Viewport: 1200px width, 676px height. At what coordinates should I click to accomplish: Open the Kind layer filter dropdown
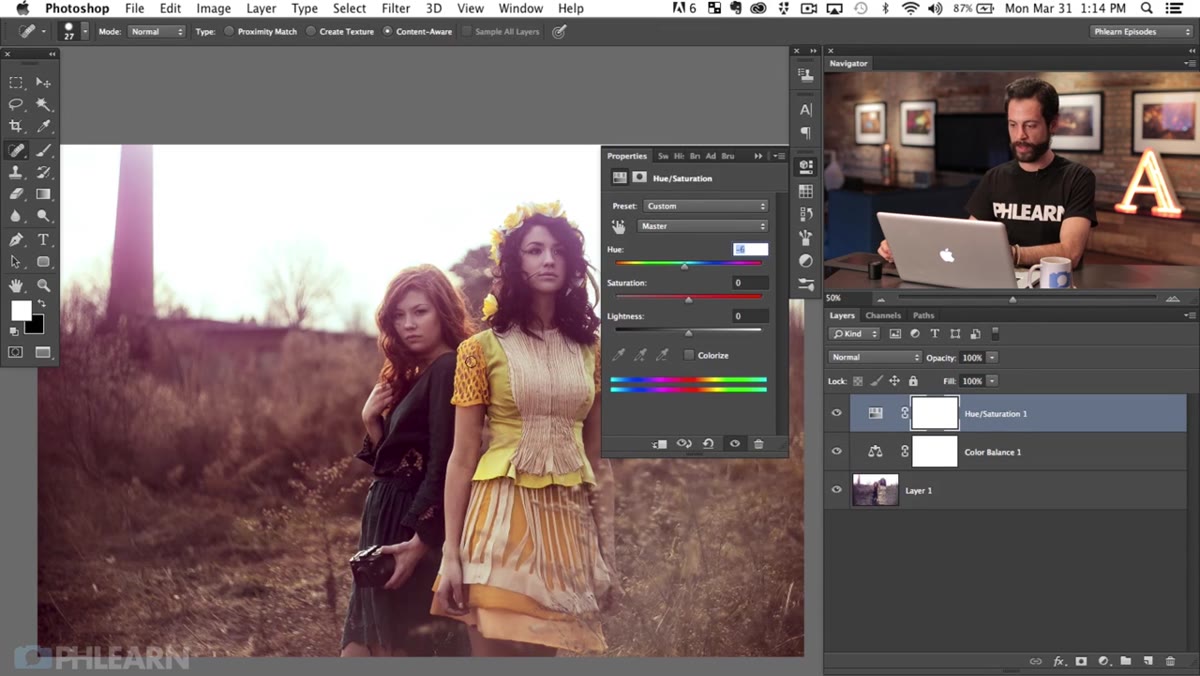855,333
